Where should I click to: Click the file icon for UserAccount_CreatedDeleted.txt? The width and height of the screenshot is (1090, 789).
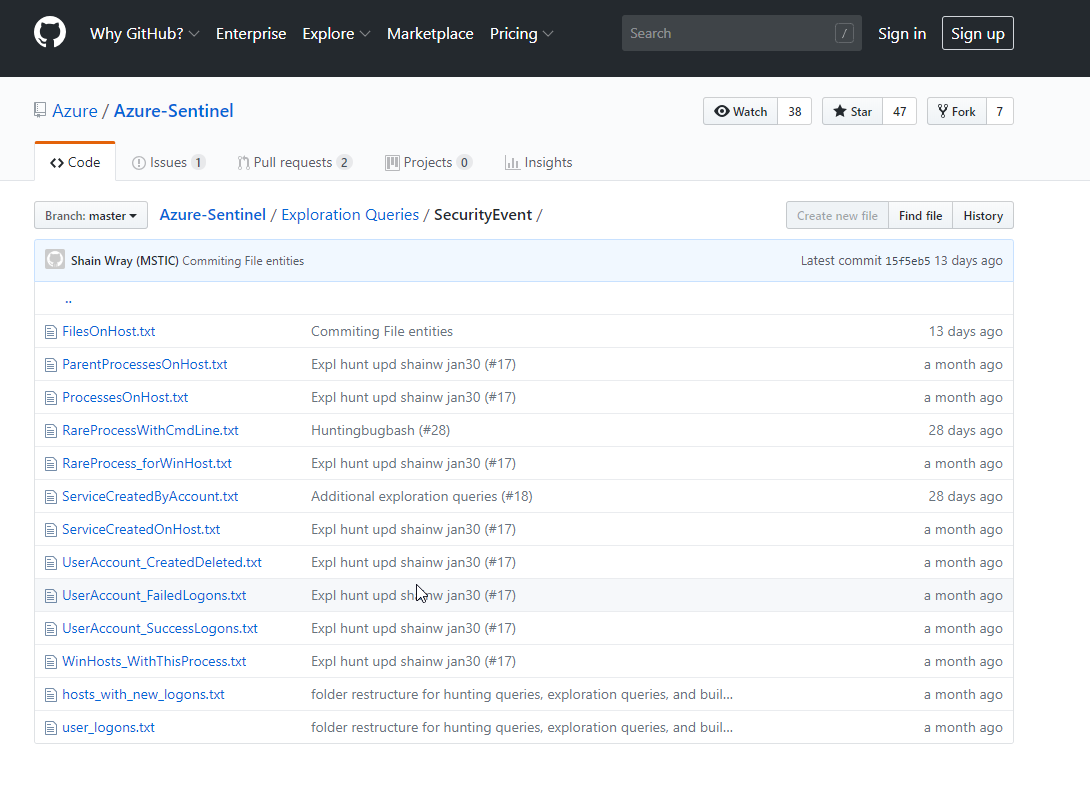[51, 563]
